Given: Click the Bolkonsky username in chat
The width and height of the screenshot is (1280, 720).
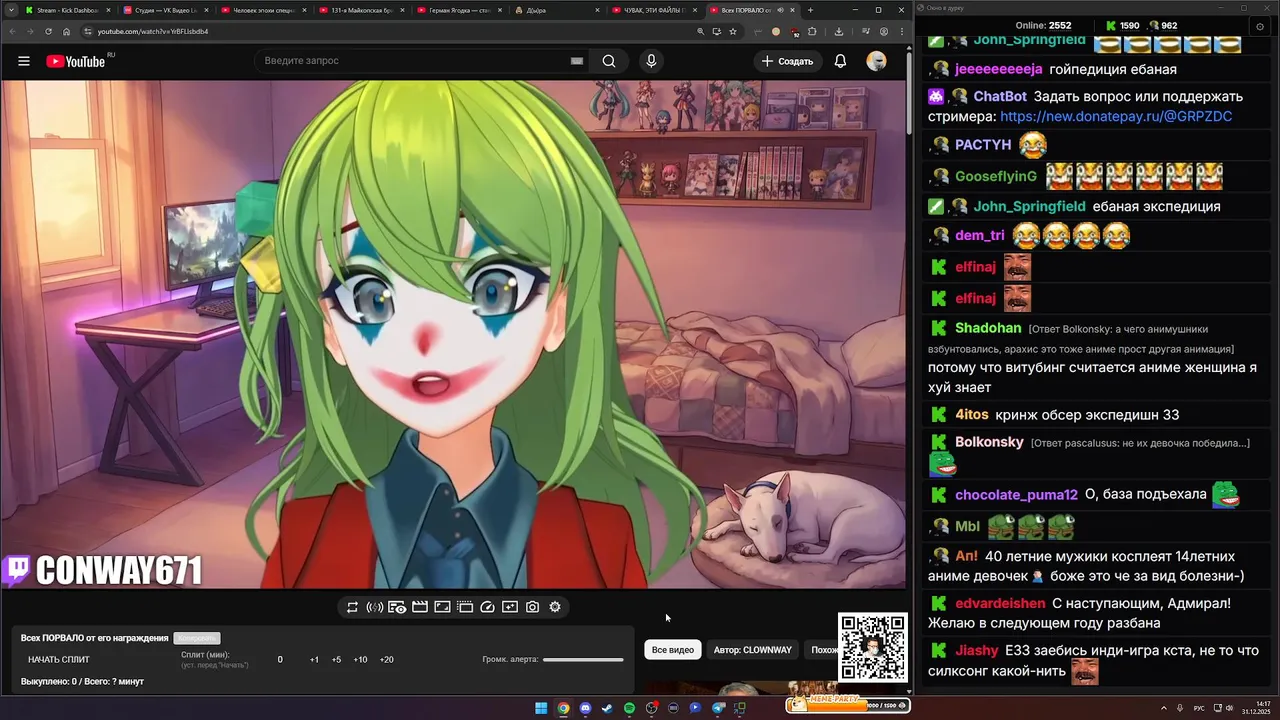Looking at the screenshot, I should click(989, 442).
